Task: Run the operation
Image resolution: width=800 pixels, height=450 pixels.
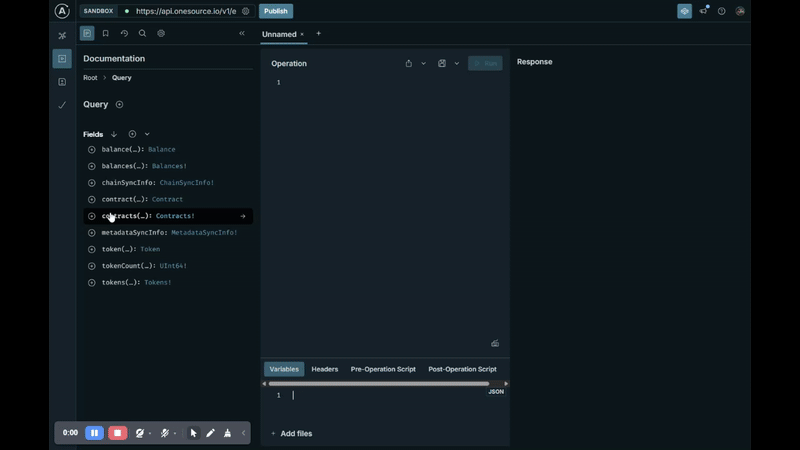Action: tap(485, 63)
